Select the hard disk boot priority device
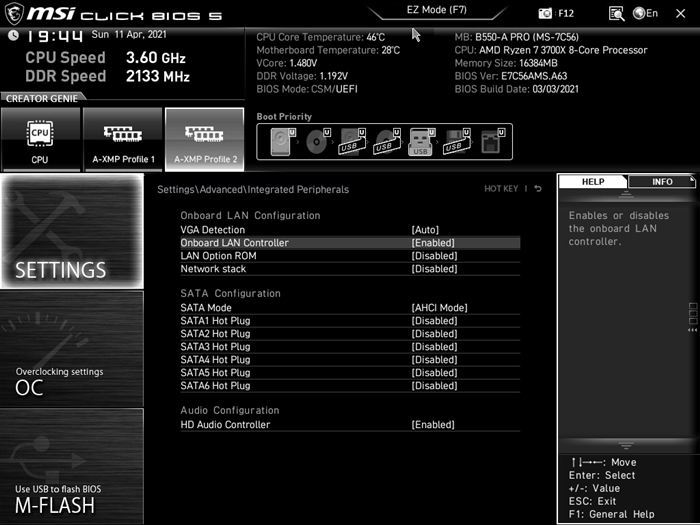The width and height of the screenshot is (700, 525). pos(283,142)
